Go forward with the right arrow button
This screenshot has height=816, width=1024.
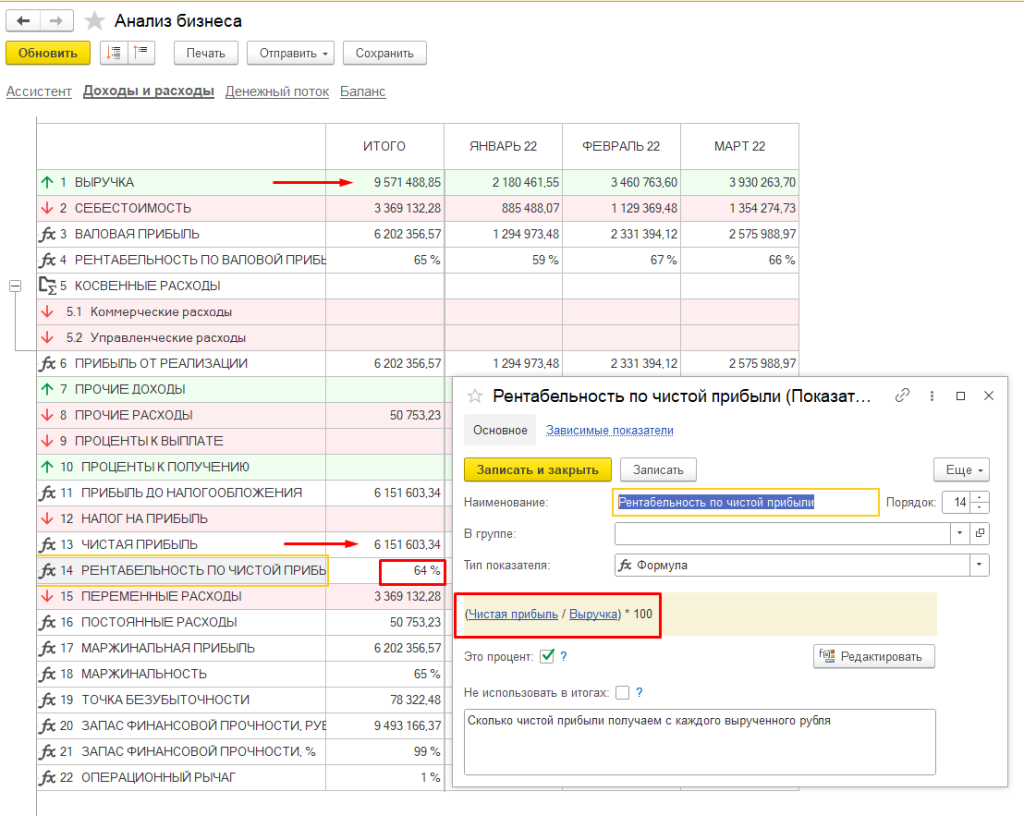56,21
